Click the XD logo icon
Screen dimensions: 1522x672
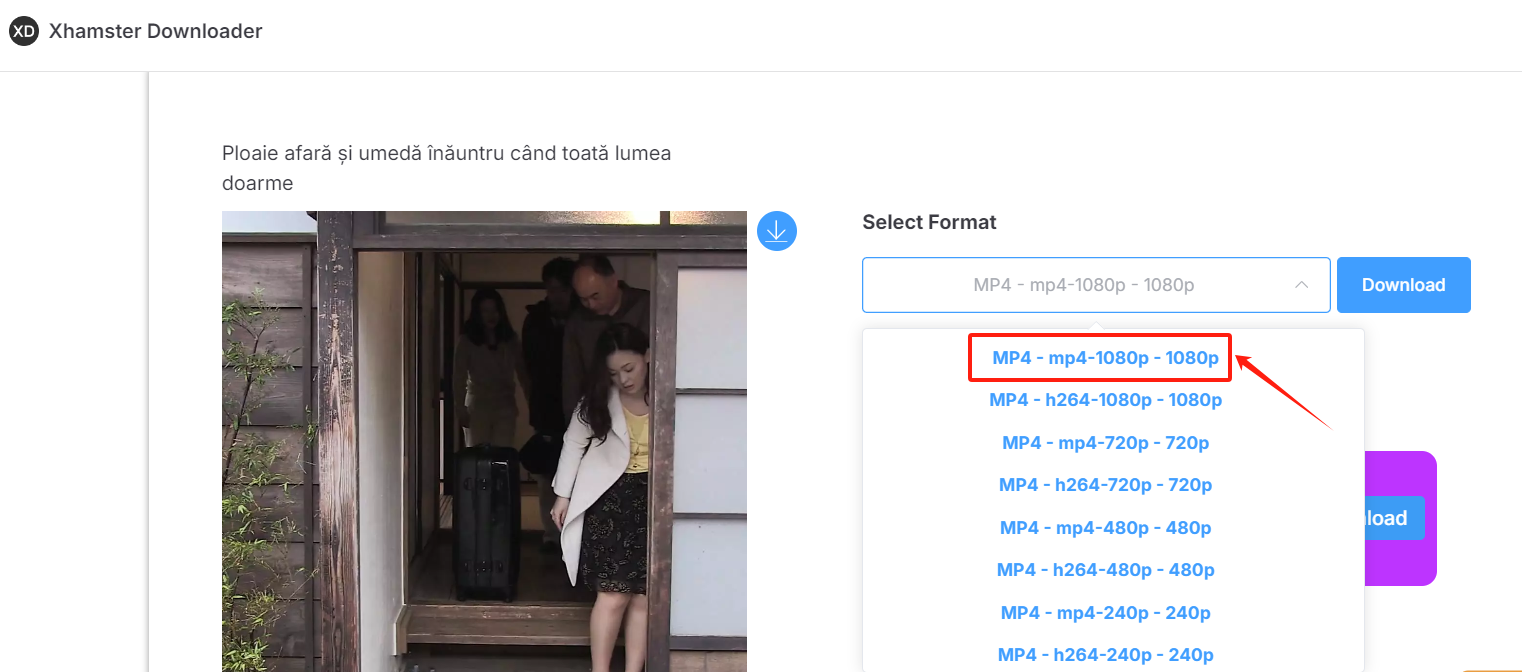tap(23, 31)
